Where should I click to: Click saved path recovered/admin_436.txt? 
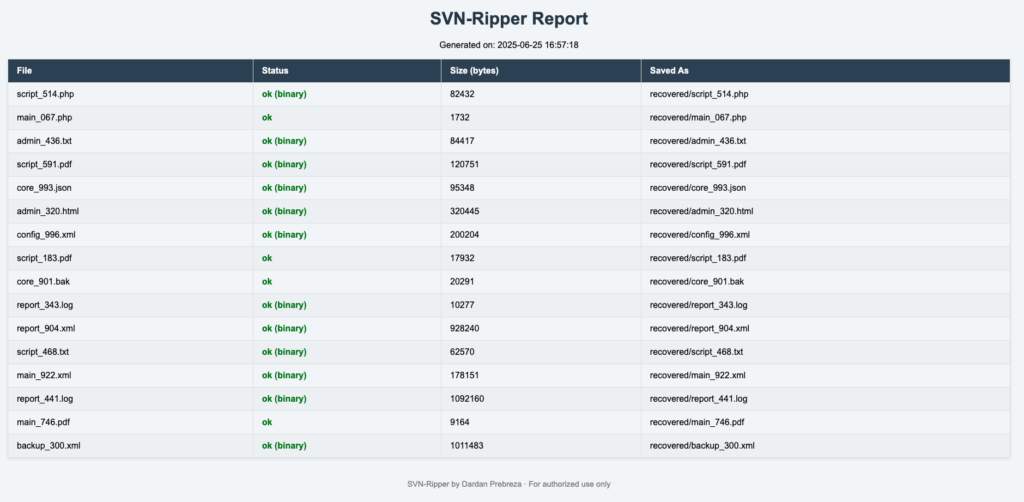pos(697,141)
